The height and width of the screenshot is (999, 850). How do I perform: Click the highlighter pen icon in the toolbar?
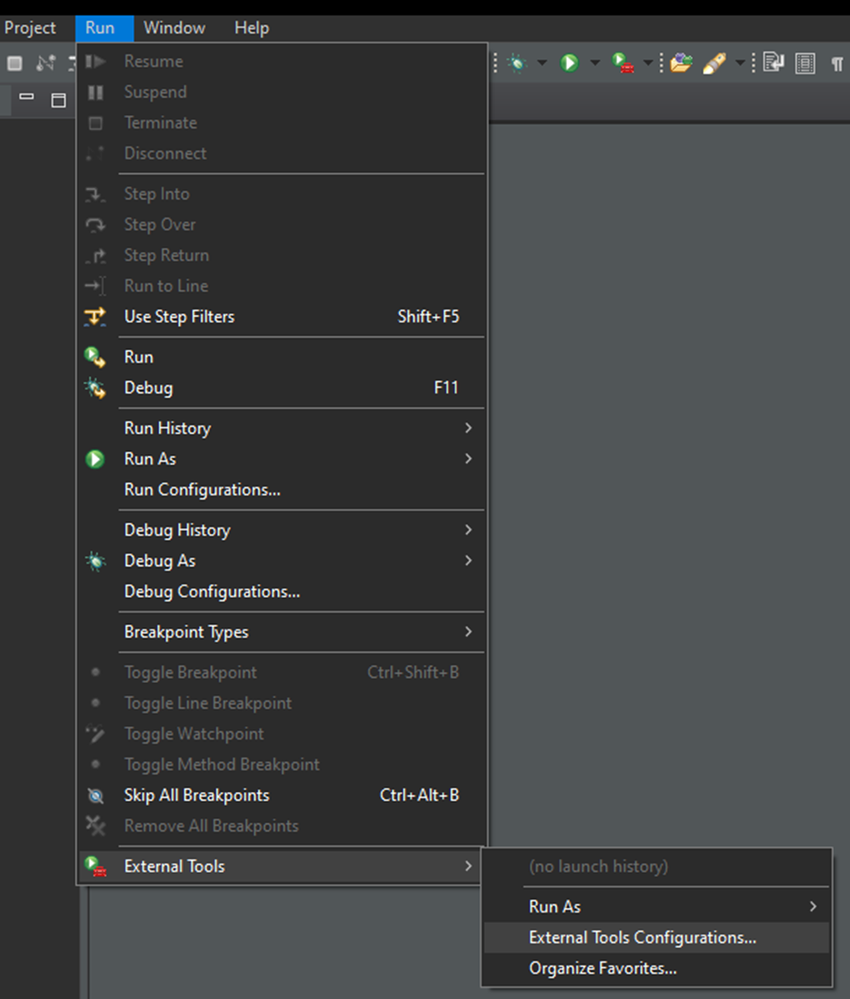pyautogui.click(x=713, y=63)
